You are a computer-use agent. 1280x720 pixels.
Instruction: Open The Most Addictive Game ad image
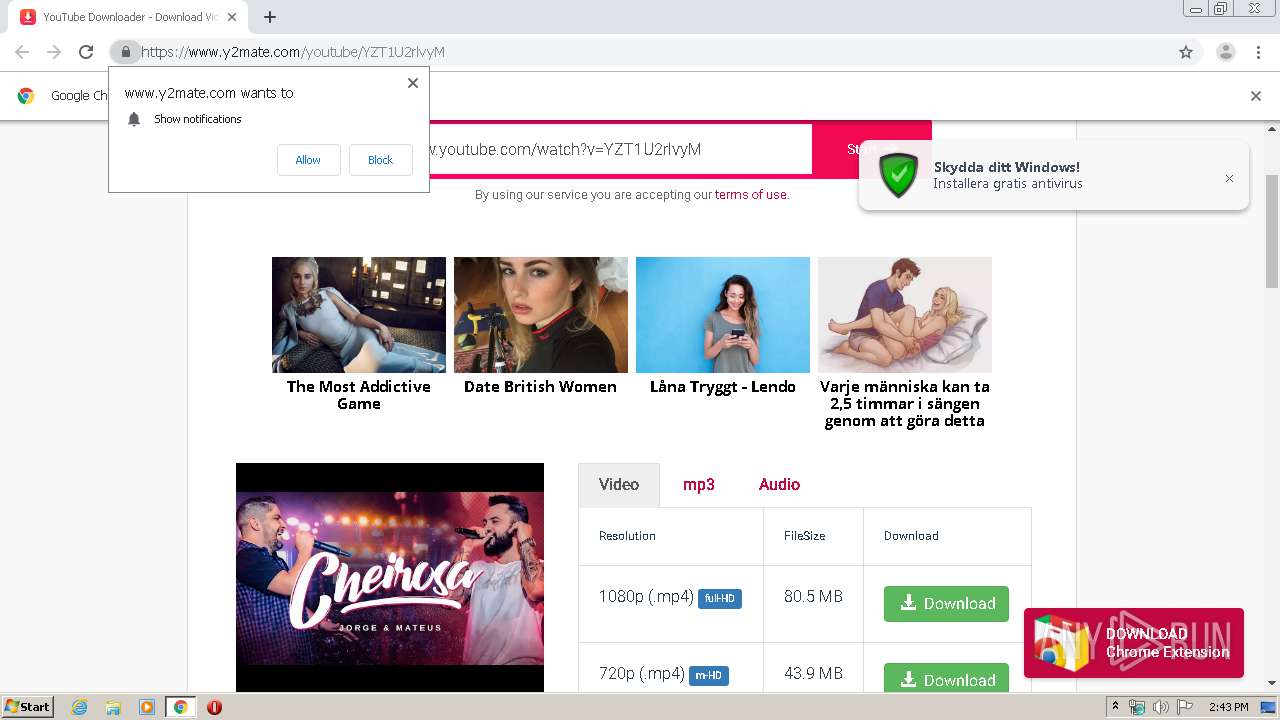click(x=359, y=315)
